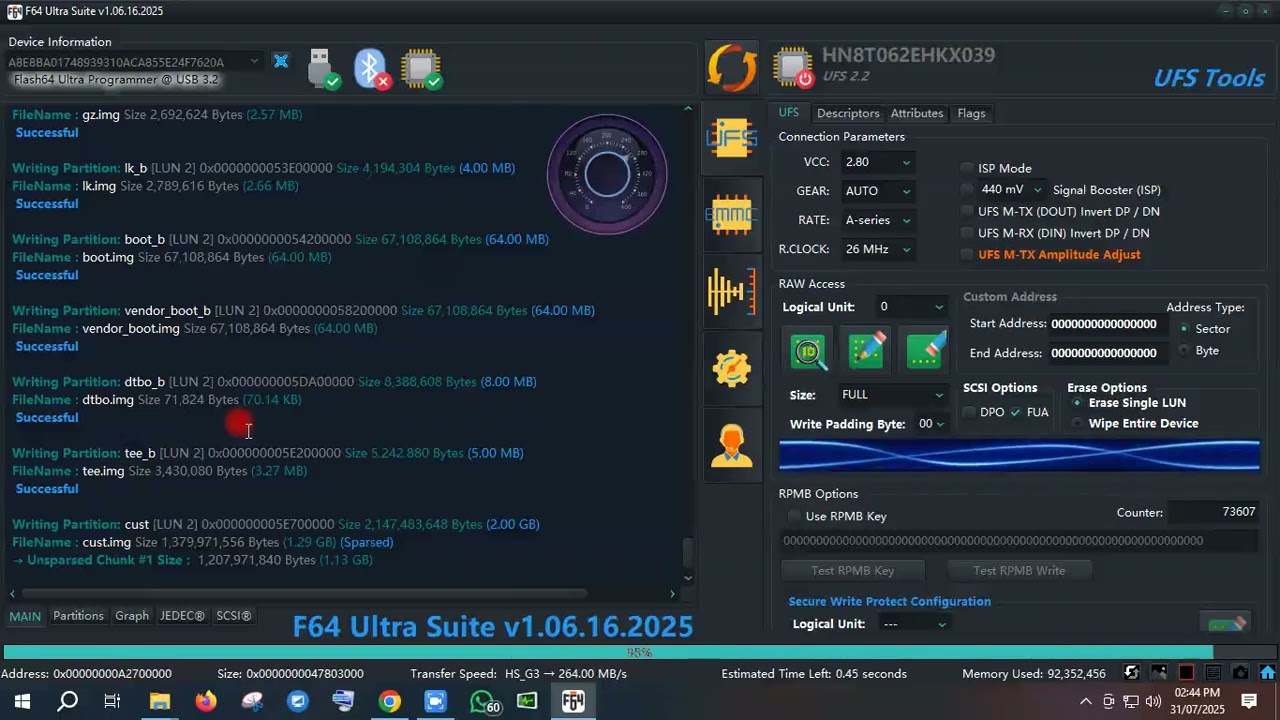Enable UFS M-TX (DOUT) Invert checkbox

[967, 211]
